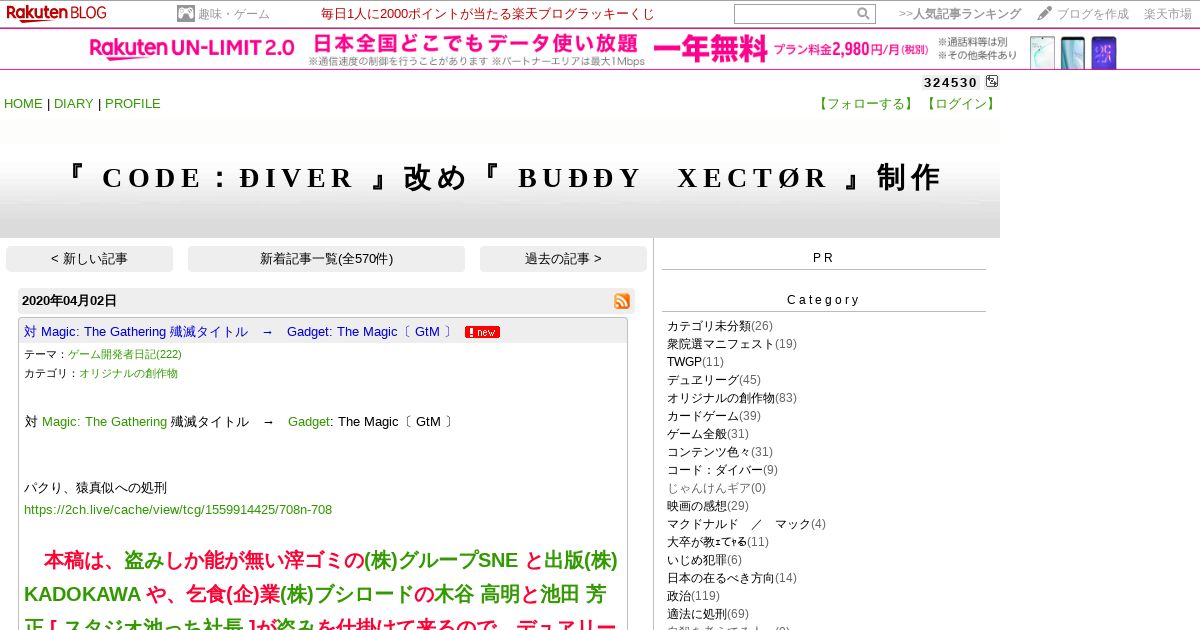Click the green Magic: The Gathering body link

pos(104,422)
